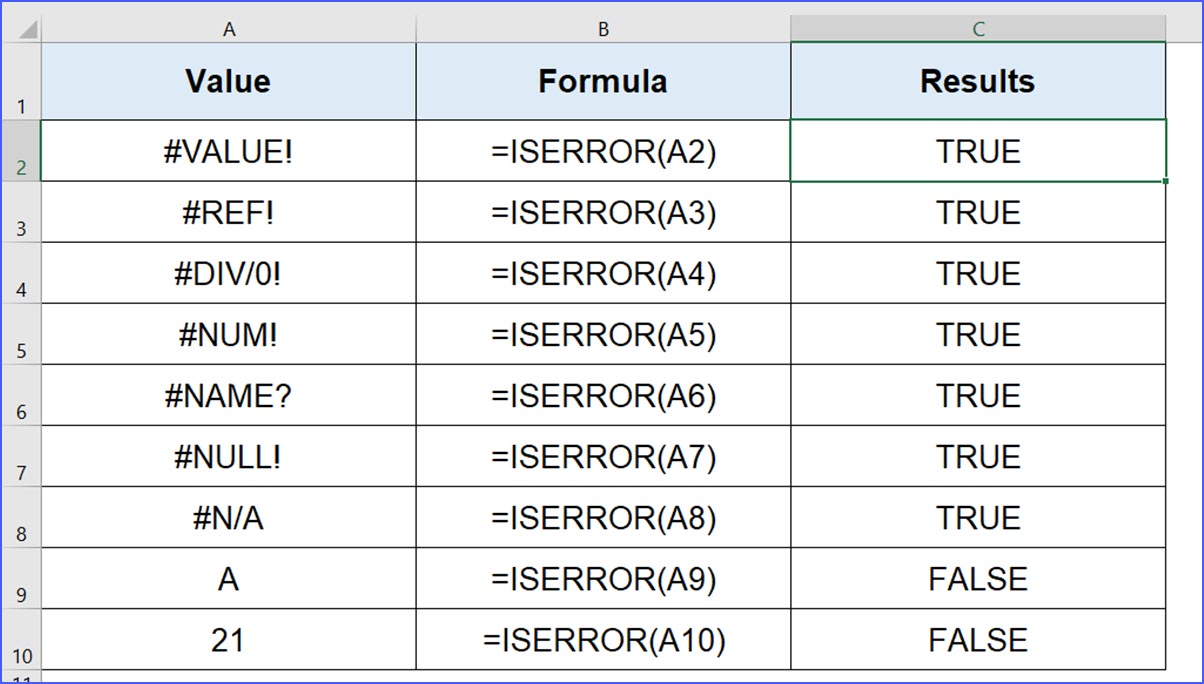Click the Value header cell

(229, 82)
